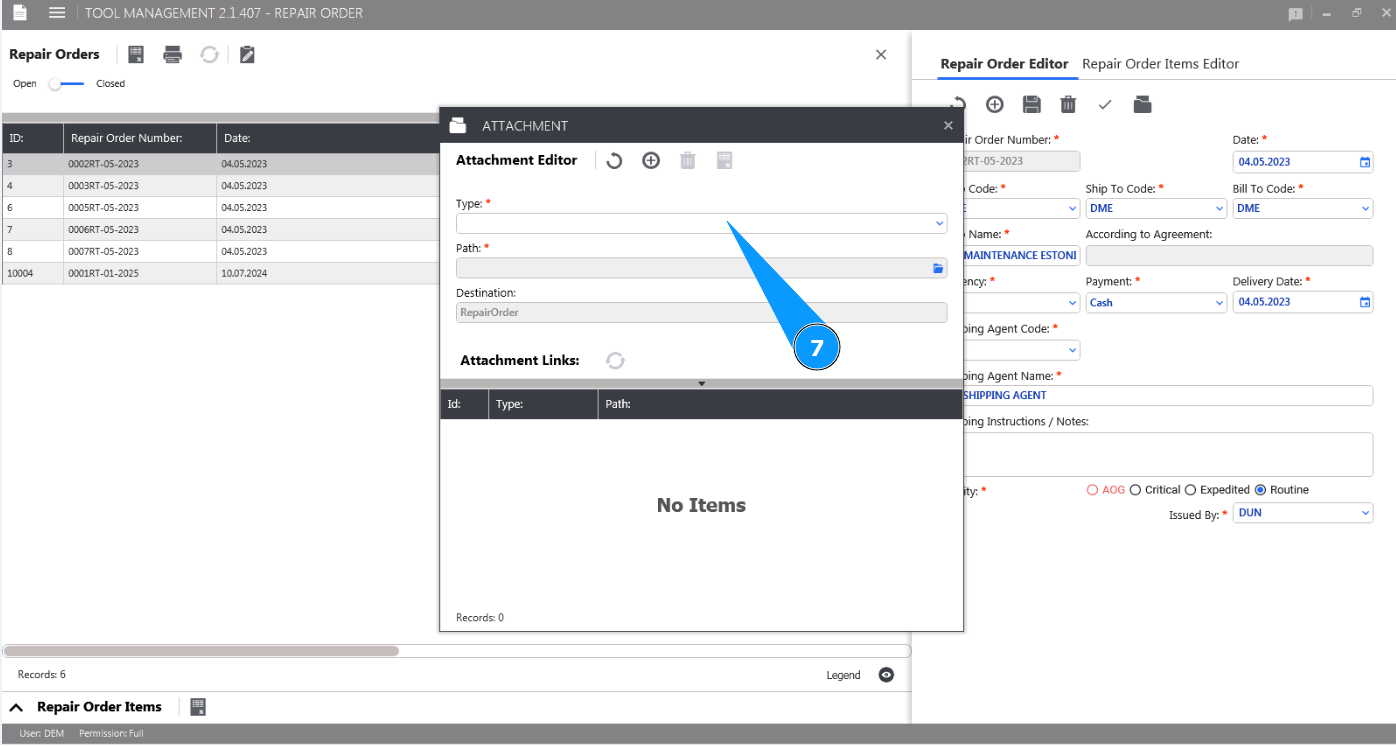Add a new repair order in editor
This screenshot has width=1396, height=746.
(x=994, y=104)
